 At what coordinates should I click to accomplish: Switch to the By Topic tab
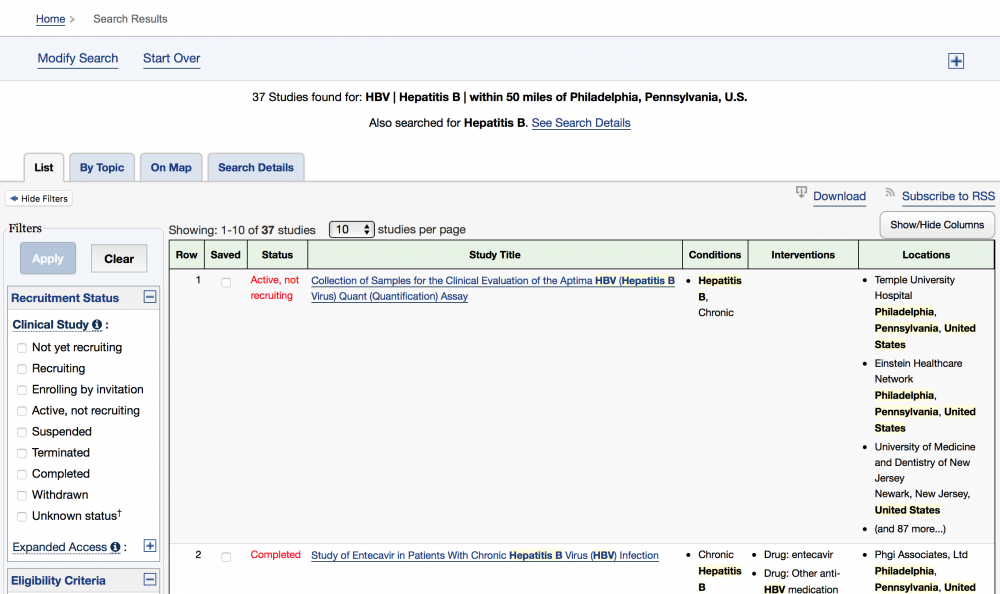pyautogui.click(x=102, y=167)
